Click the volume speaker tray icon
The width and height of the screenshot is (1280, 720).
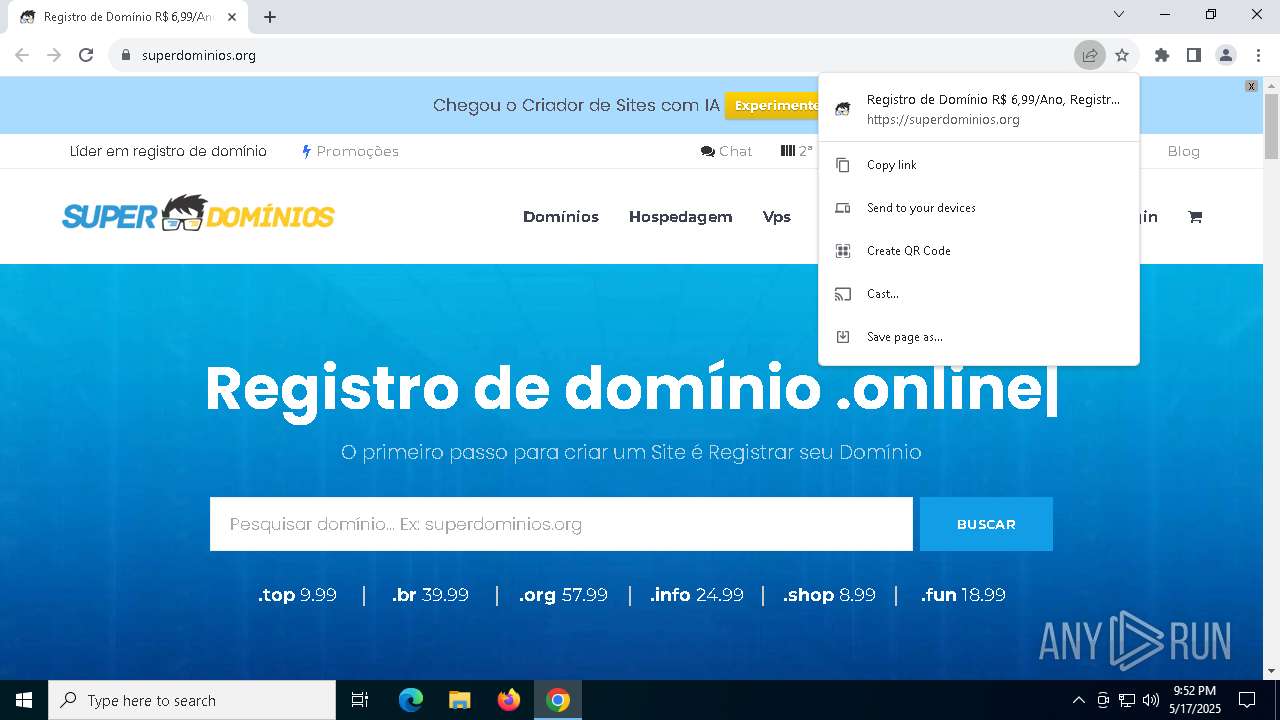1151,700
